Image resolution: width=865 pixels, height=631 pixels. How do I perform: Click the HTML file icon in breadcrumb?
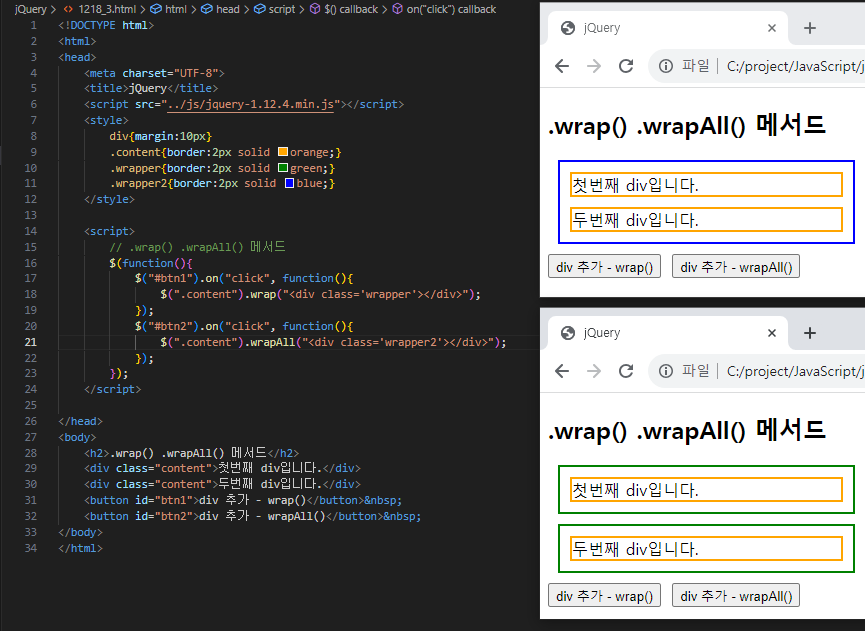pos(68,9)
